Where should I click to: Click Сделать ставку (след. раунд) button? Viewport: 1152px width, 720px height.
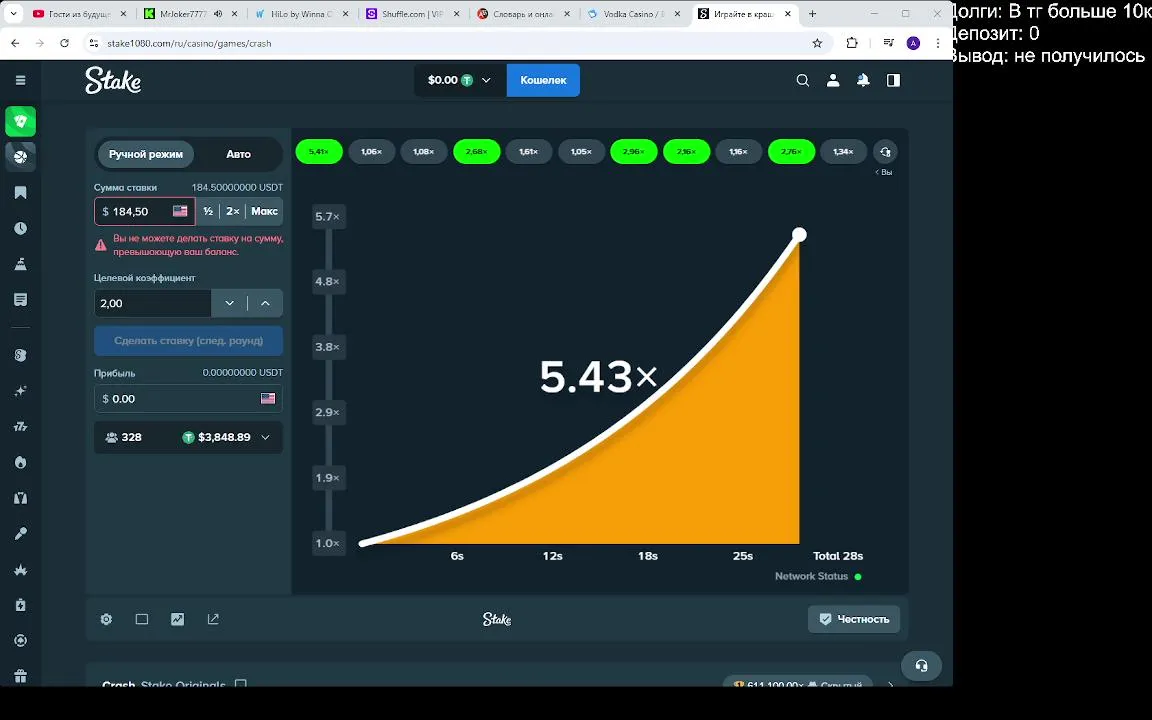tap(188, 341)
